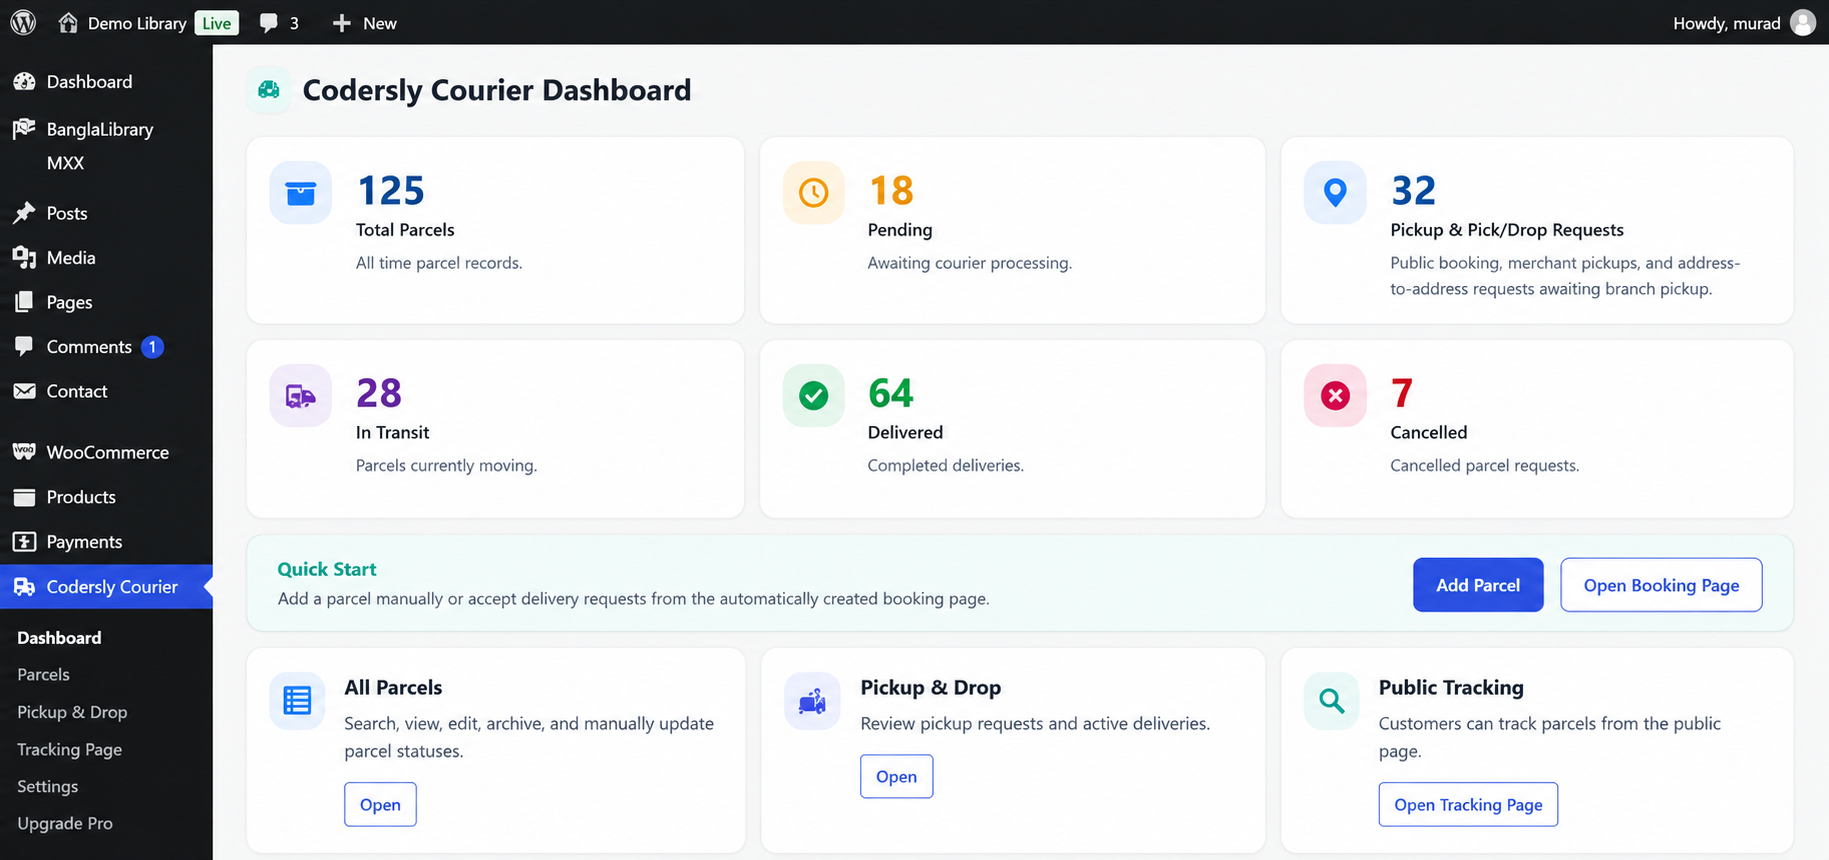Click the Public Tracking magnifier icon
The width and height of the screenshot is (1829, 860).
pyautogui.click(x=1332, y=700)
